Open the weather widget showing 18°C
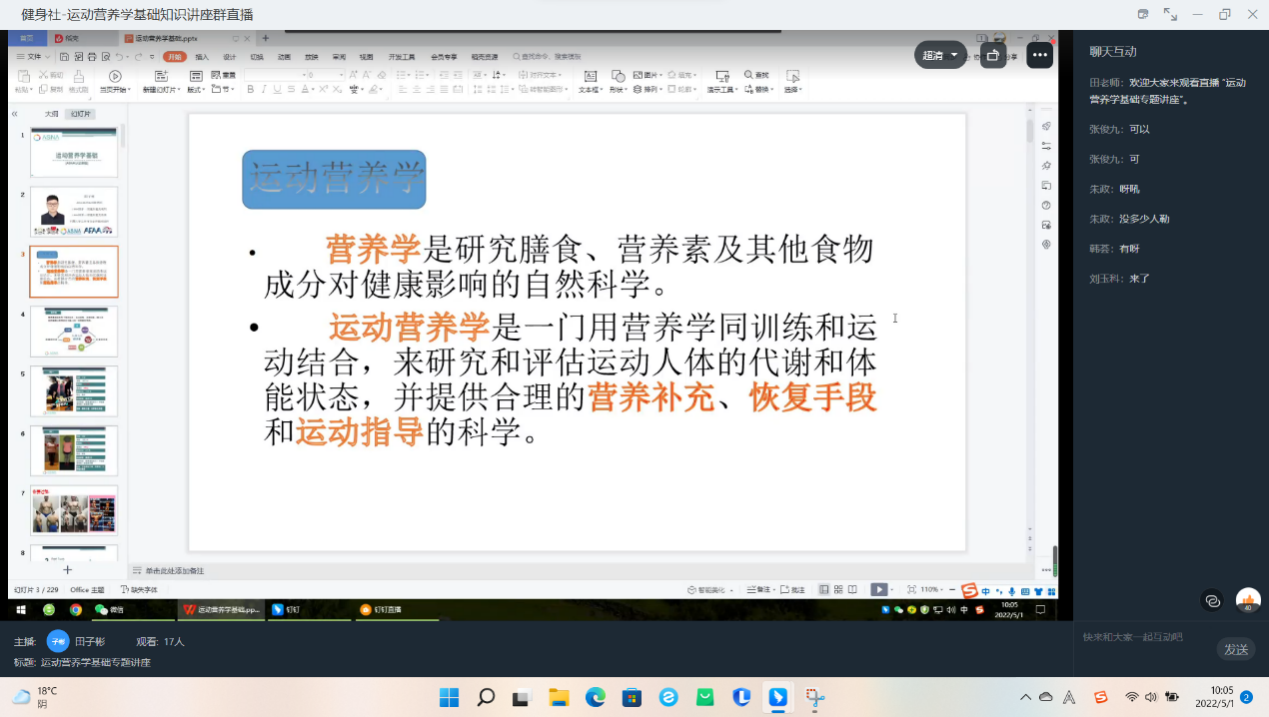 coord(35,697)
